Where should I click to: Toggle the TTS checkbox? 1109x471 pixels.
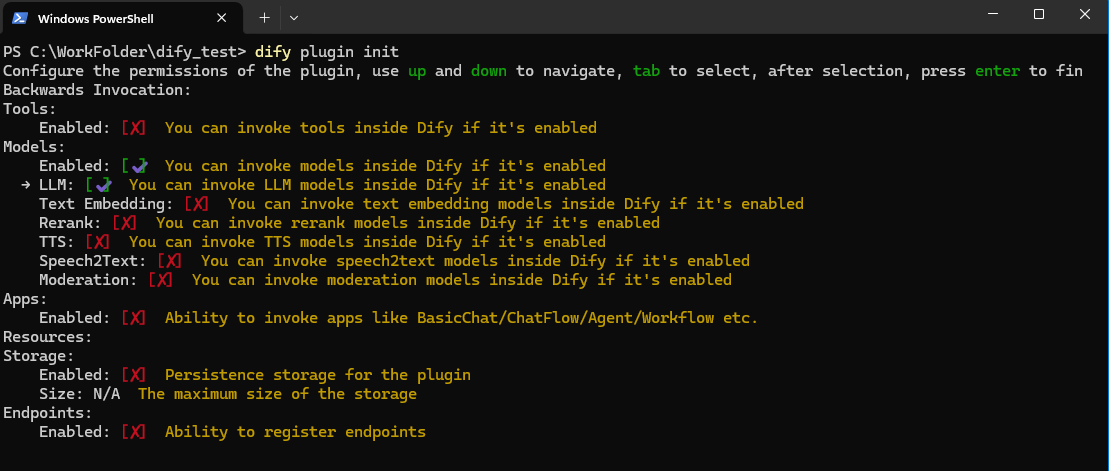click(x=98, y=242)
